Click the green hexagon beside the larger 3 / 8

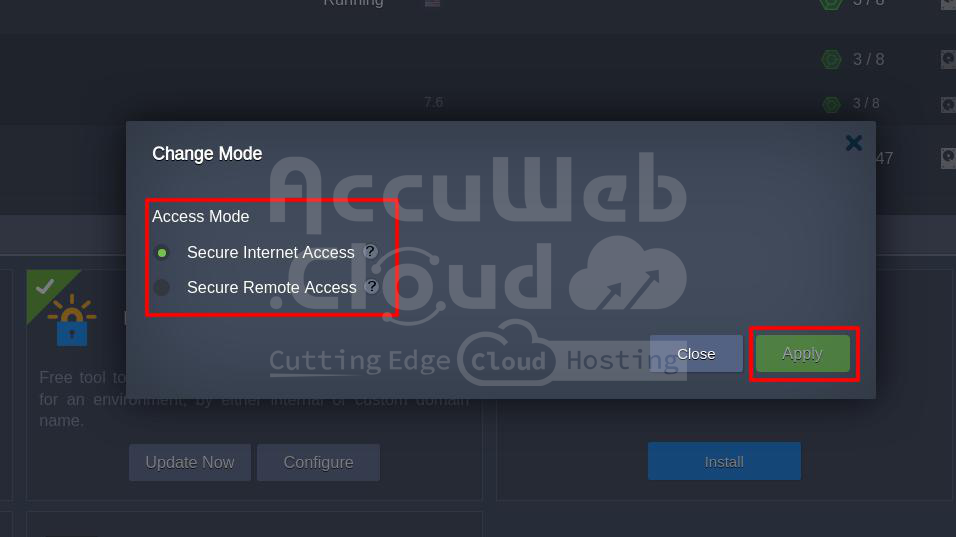click(830, 59)
